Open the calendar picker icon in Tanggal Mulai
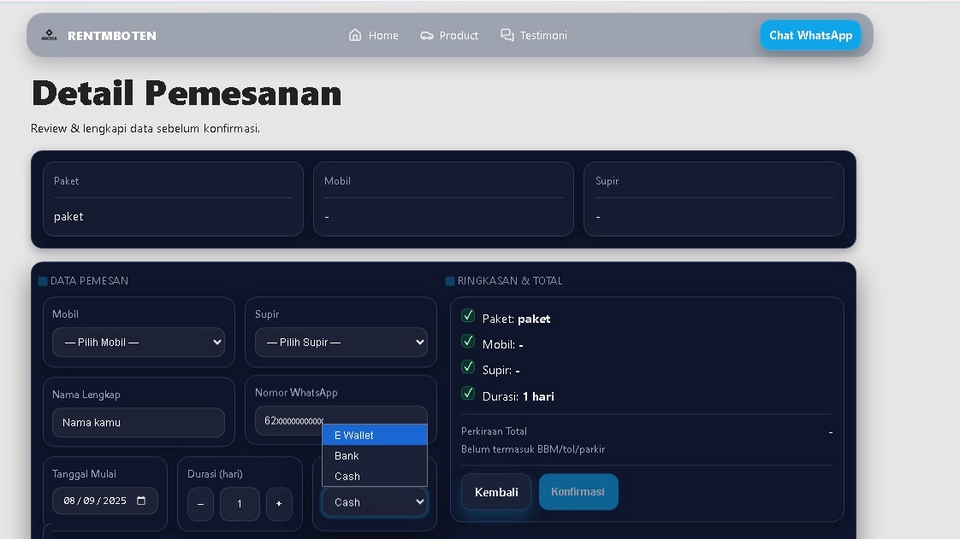960x539 pixels. point(141,500)
